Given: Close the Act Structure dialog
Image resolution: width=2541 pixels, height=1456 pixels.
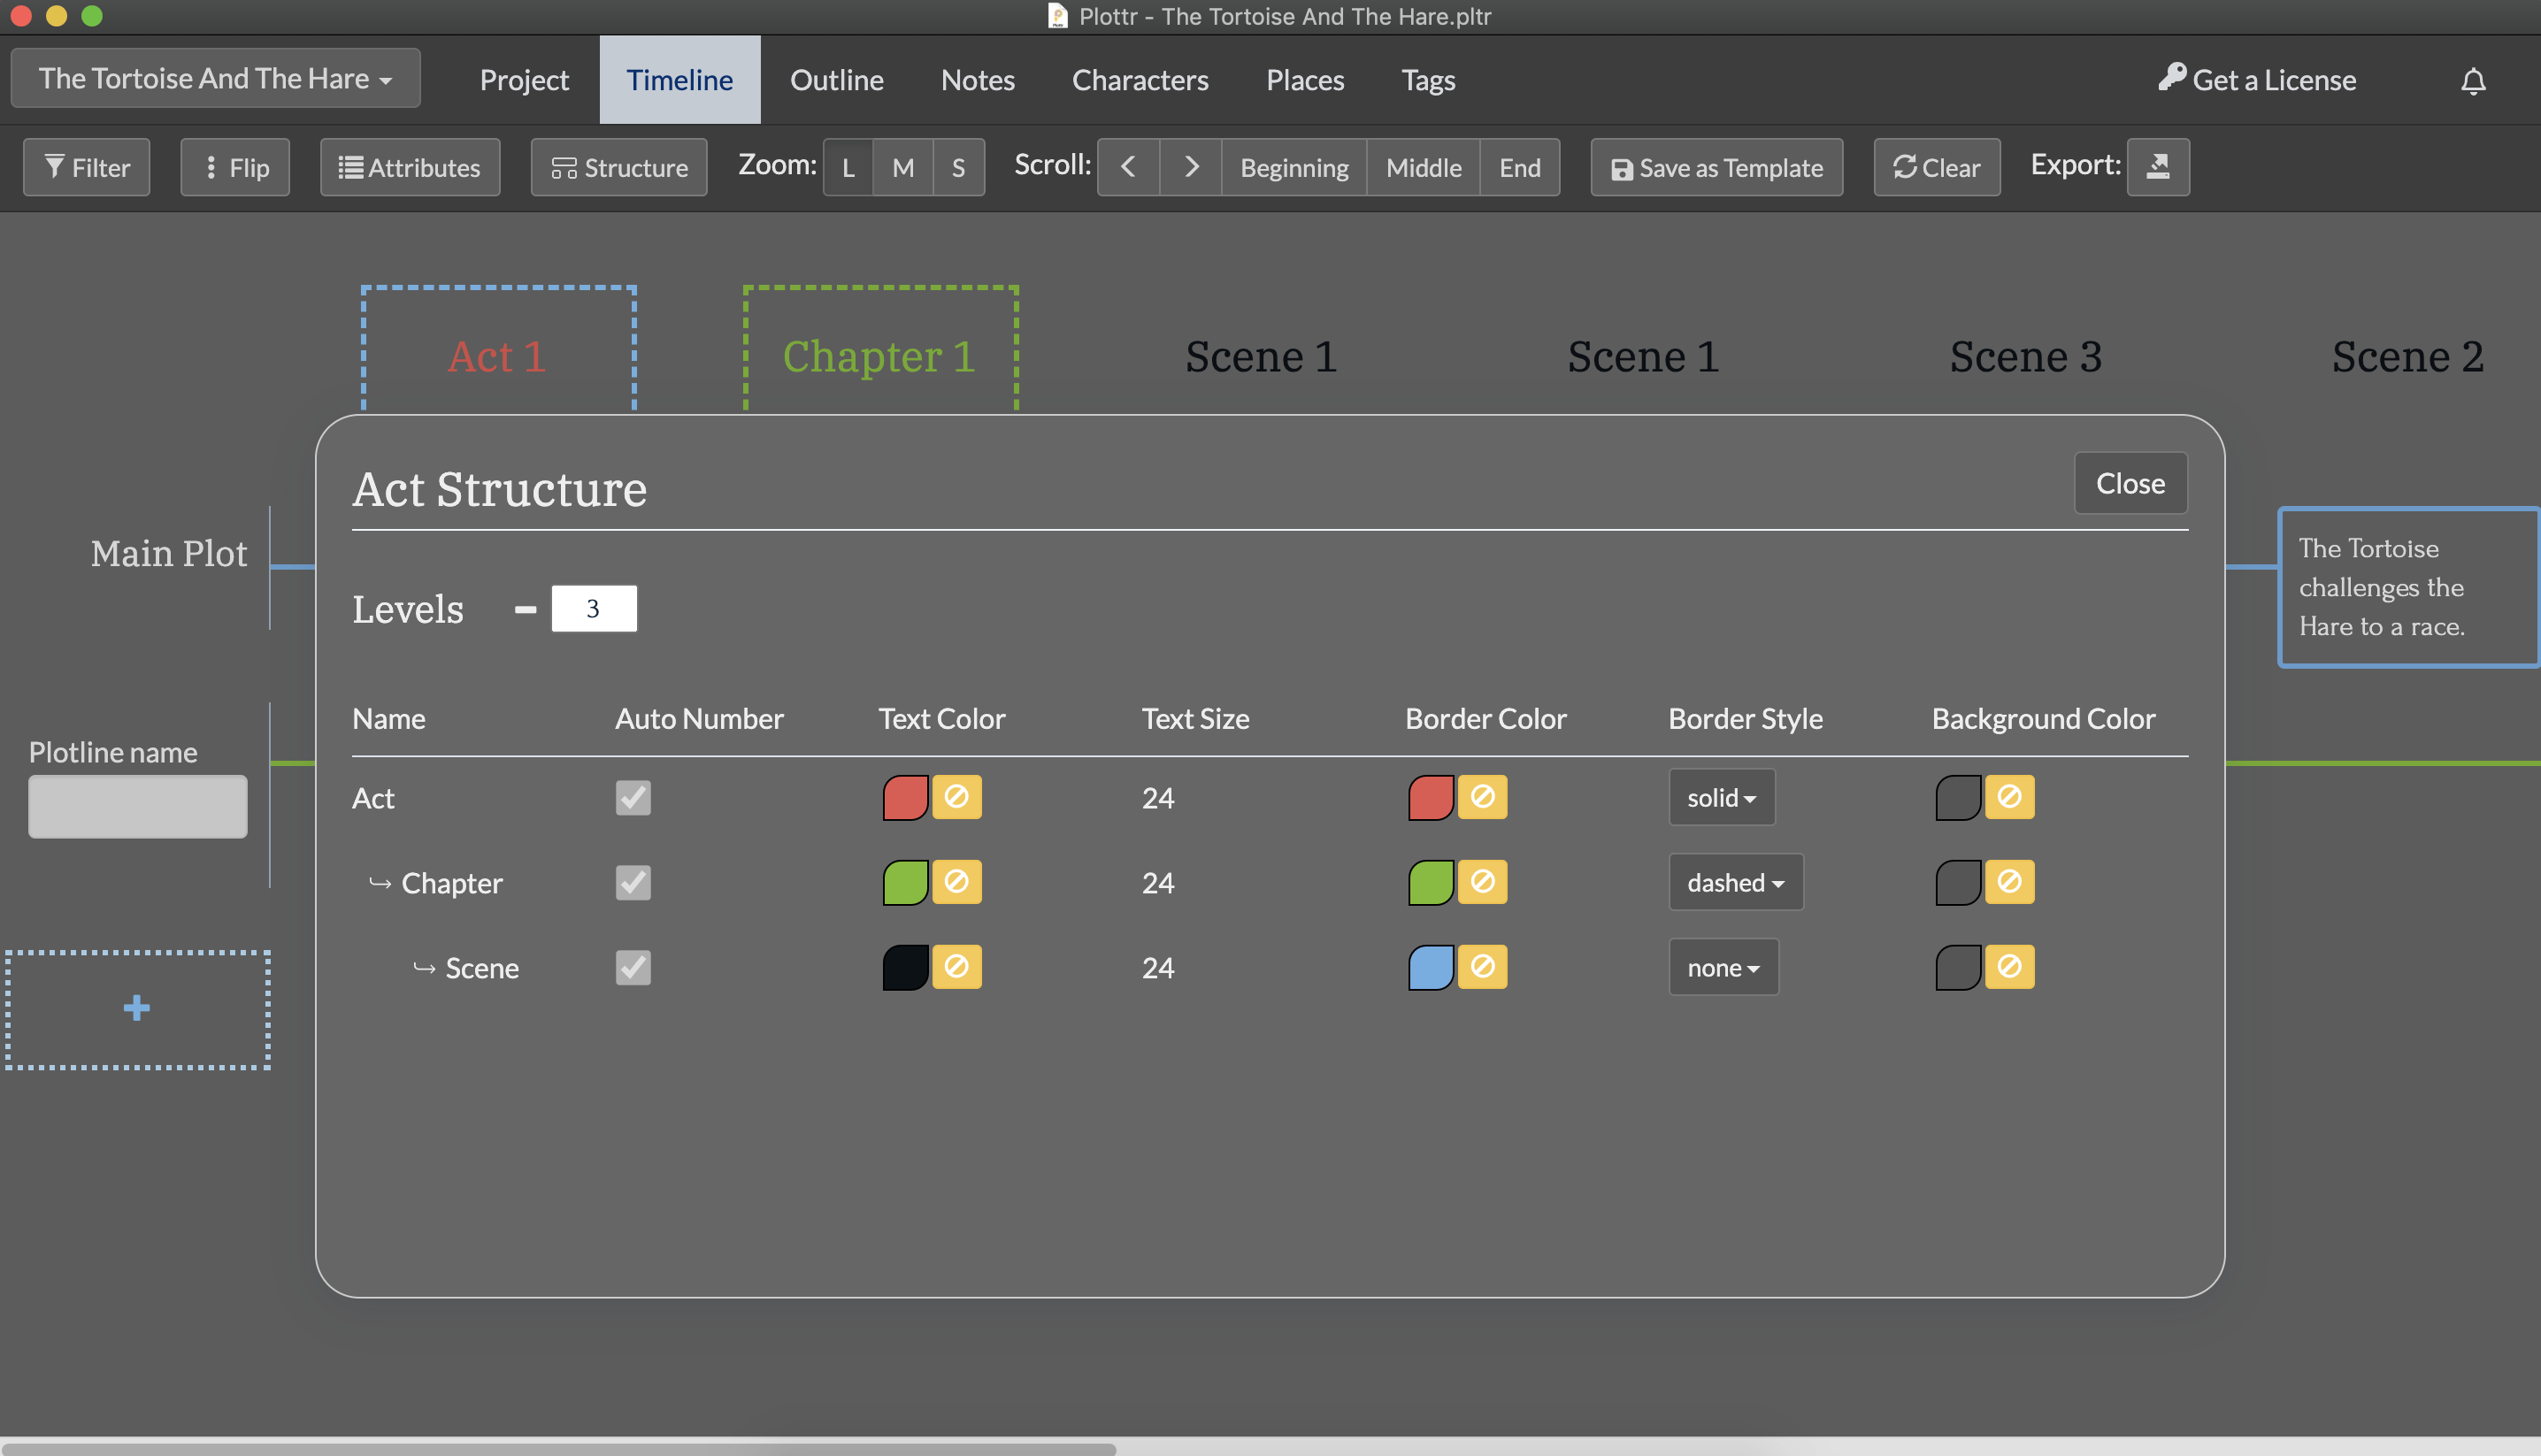Looking at the screenshot, I should [x=2129, y=483].
